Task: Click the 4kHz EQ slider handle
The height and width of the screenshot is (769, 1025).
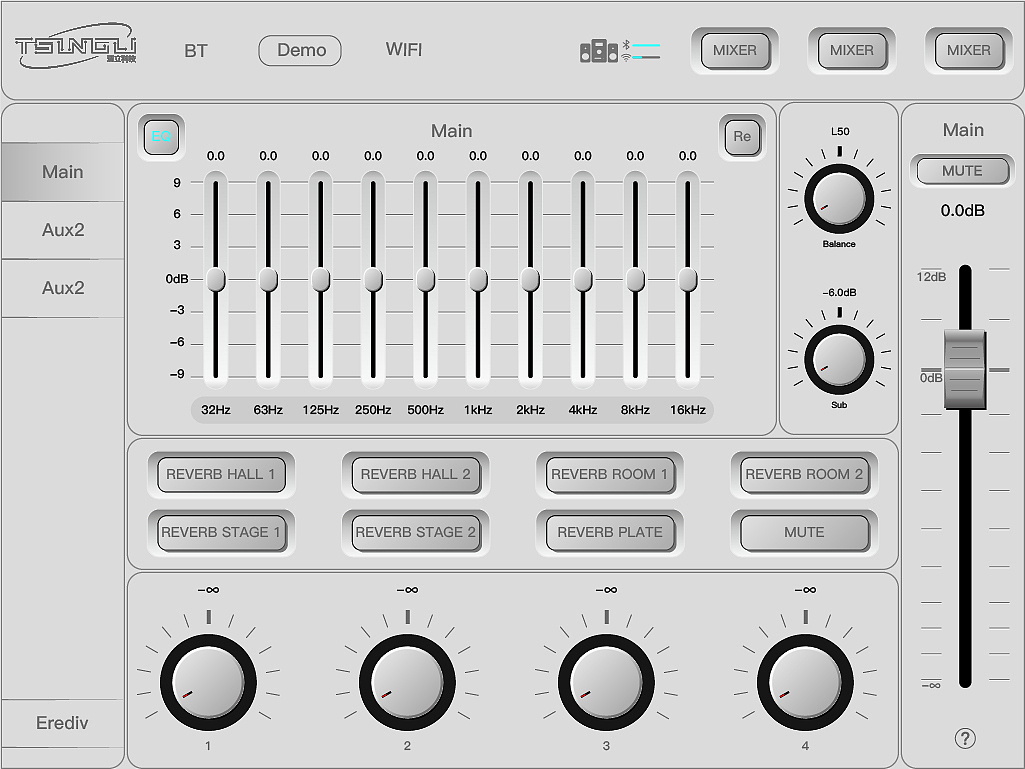Action: tap(582, 280)
